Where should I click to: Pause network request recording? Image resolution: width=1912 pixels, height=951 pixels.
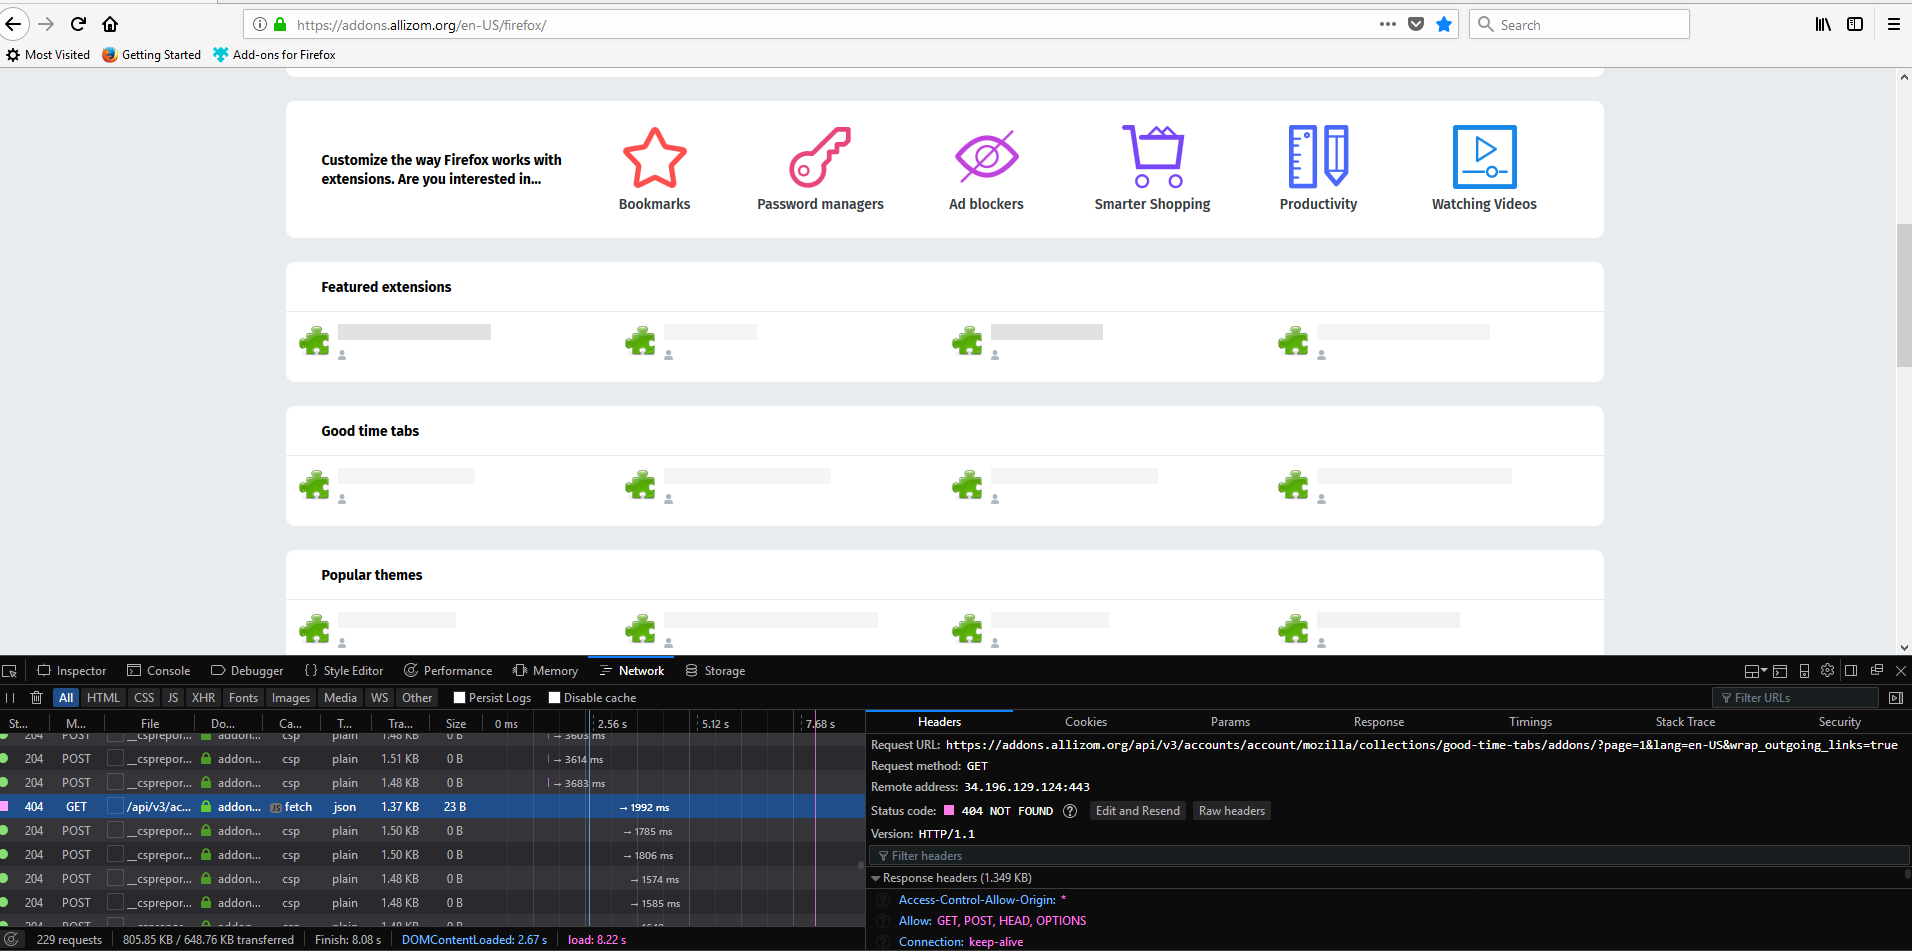[x=10, y=698]
